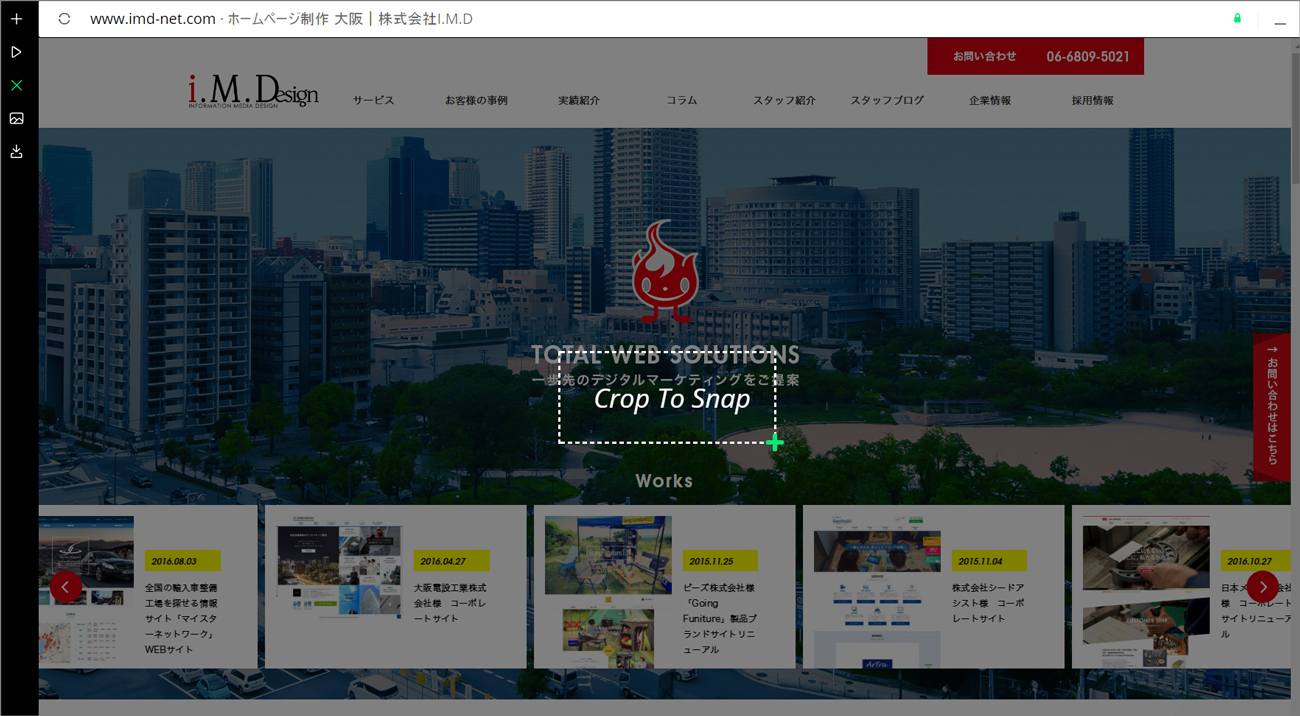Click the play triangle icon in sidebar
This screenshot has width=1300, height=716.
tap(16, 51)
